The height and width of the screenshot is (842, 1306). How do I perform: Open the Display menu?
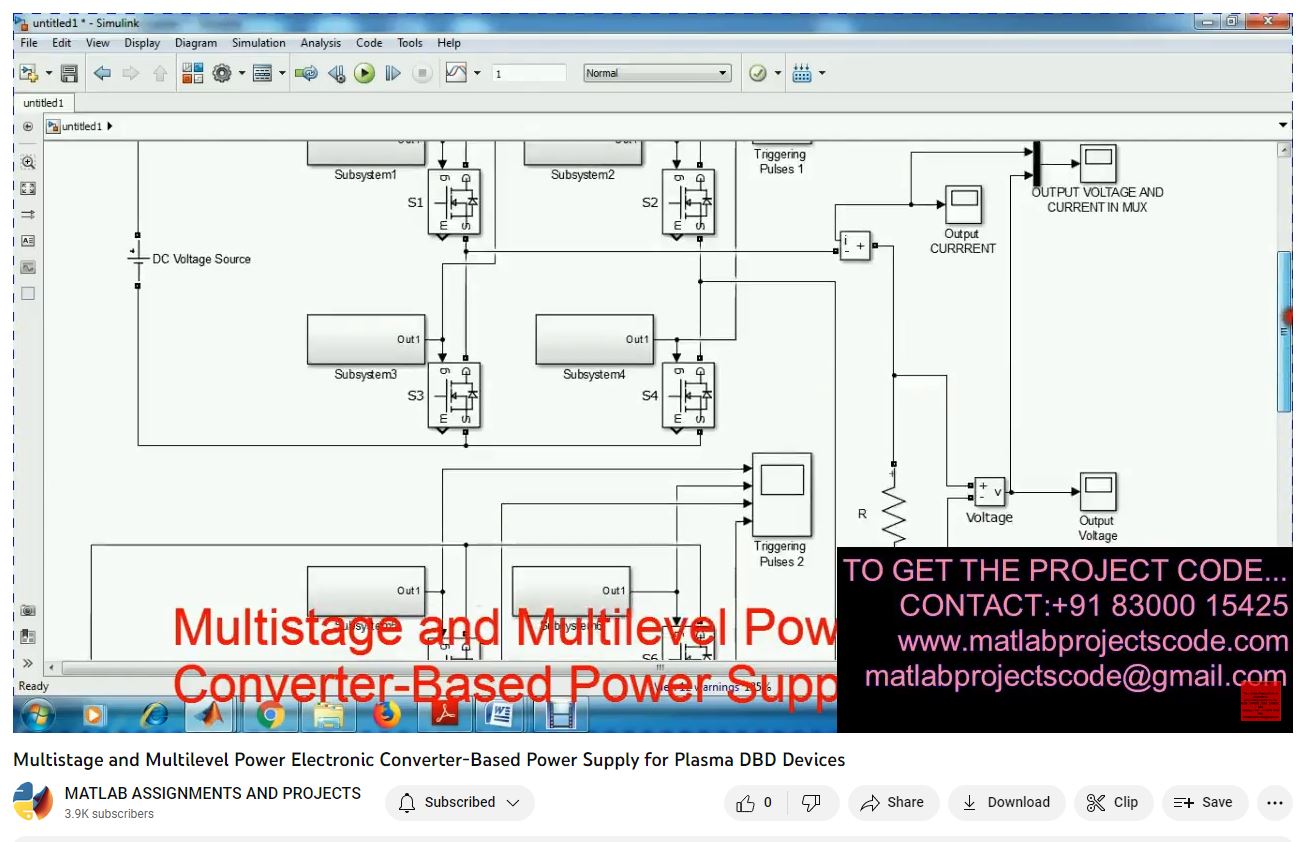point(142,43)
